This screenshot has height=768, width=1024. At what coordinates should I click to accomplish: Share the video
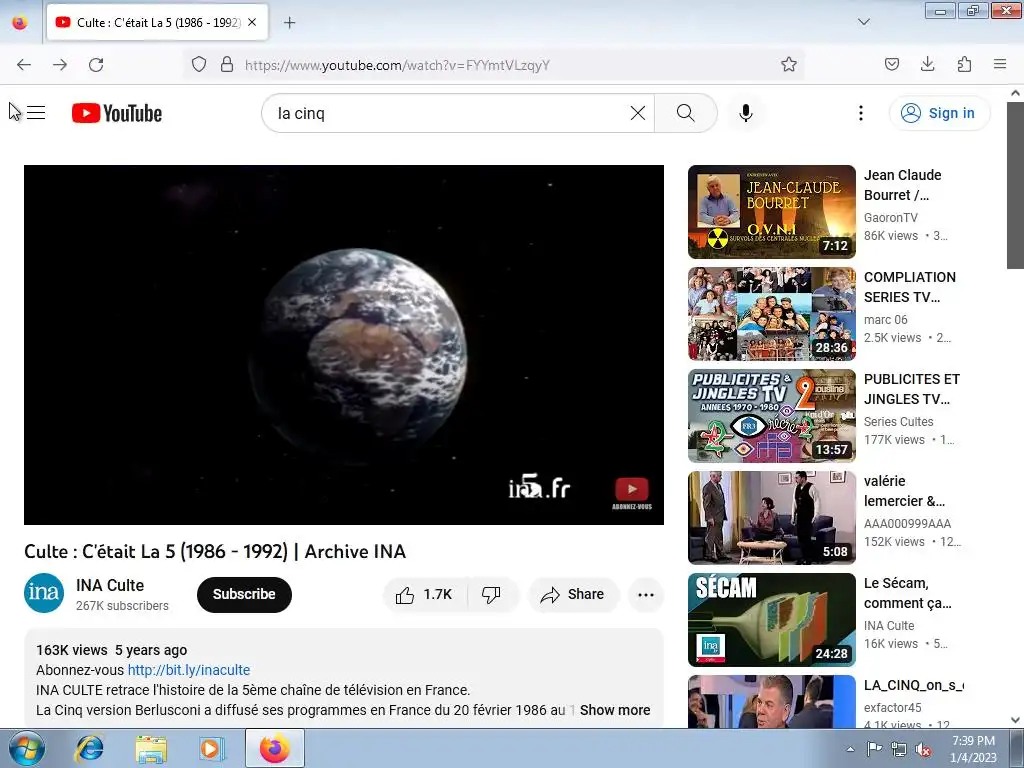[x=573, y=594]
